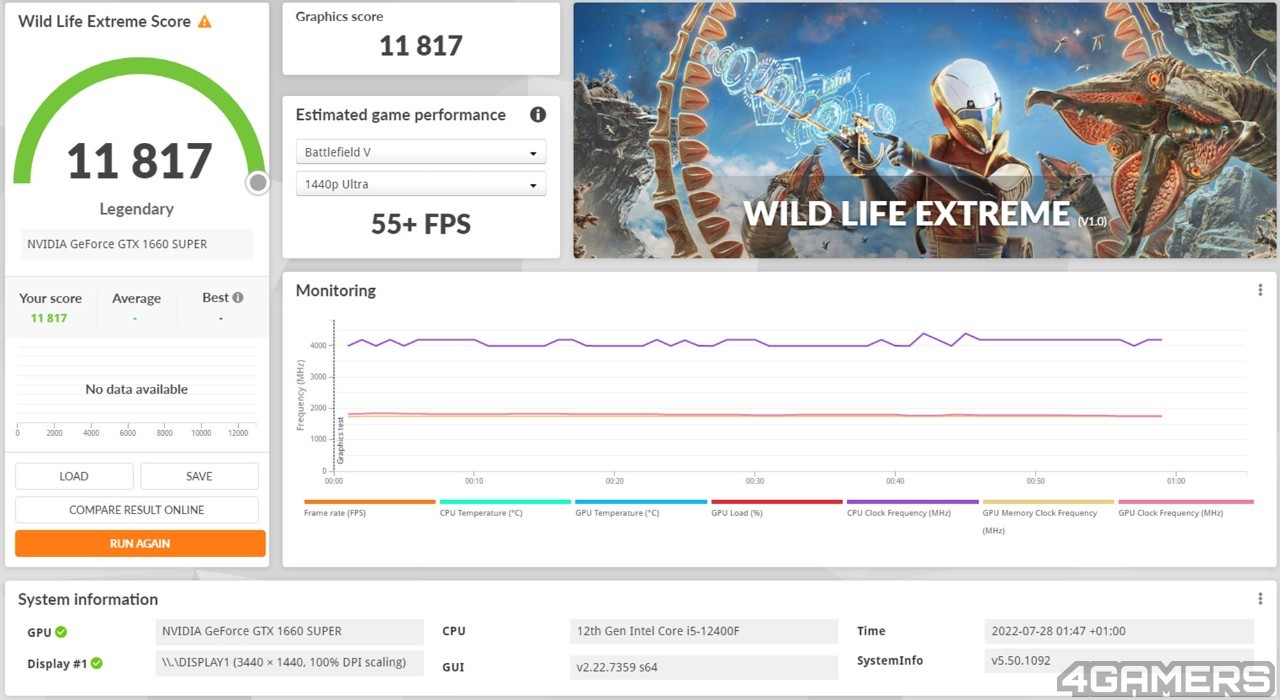Screen dimensions: 1280x700
Task: Open the Battlefield V game dropdown
Action: click(x=421, y=152)
